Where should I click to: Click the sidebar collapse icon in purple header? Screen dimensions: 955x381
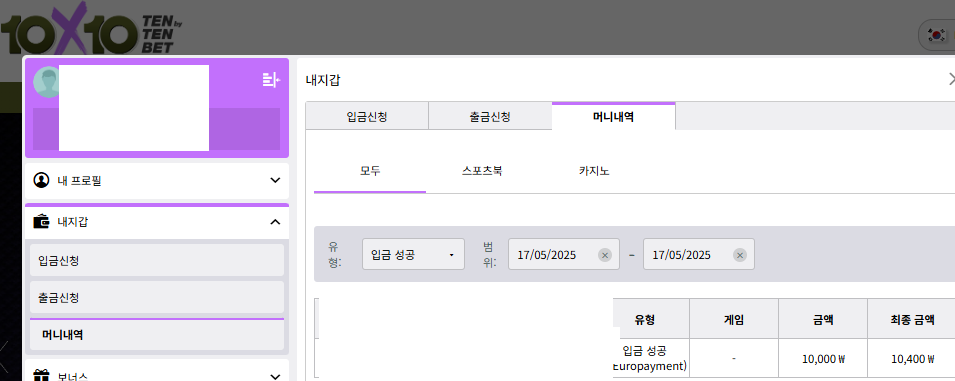click(x=271, y=80)
